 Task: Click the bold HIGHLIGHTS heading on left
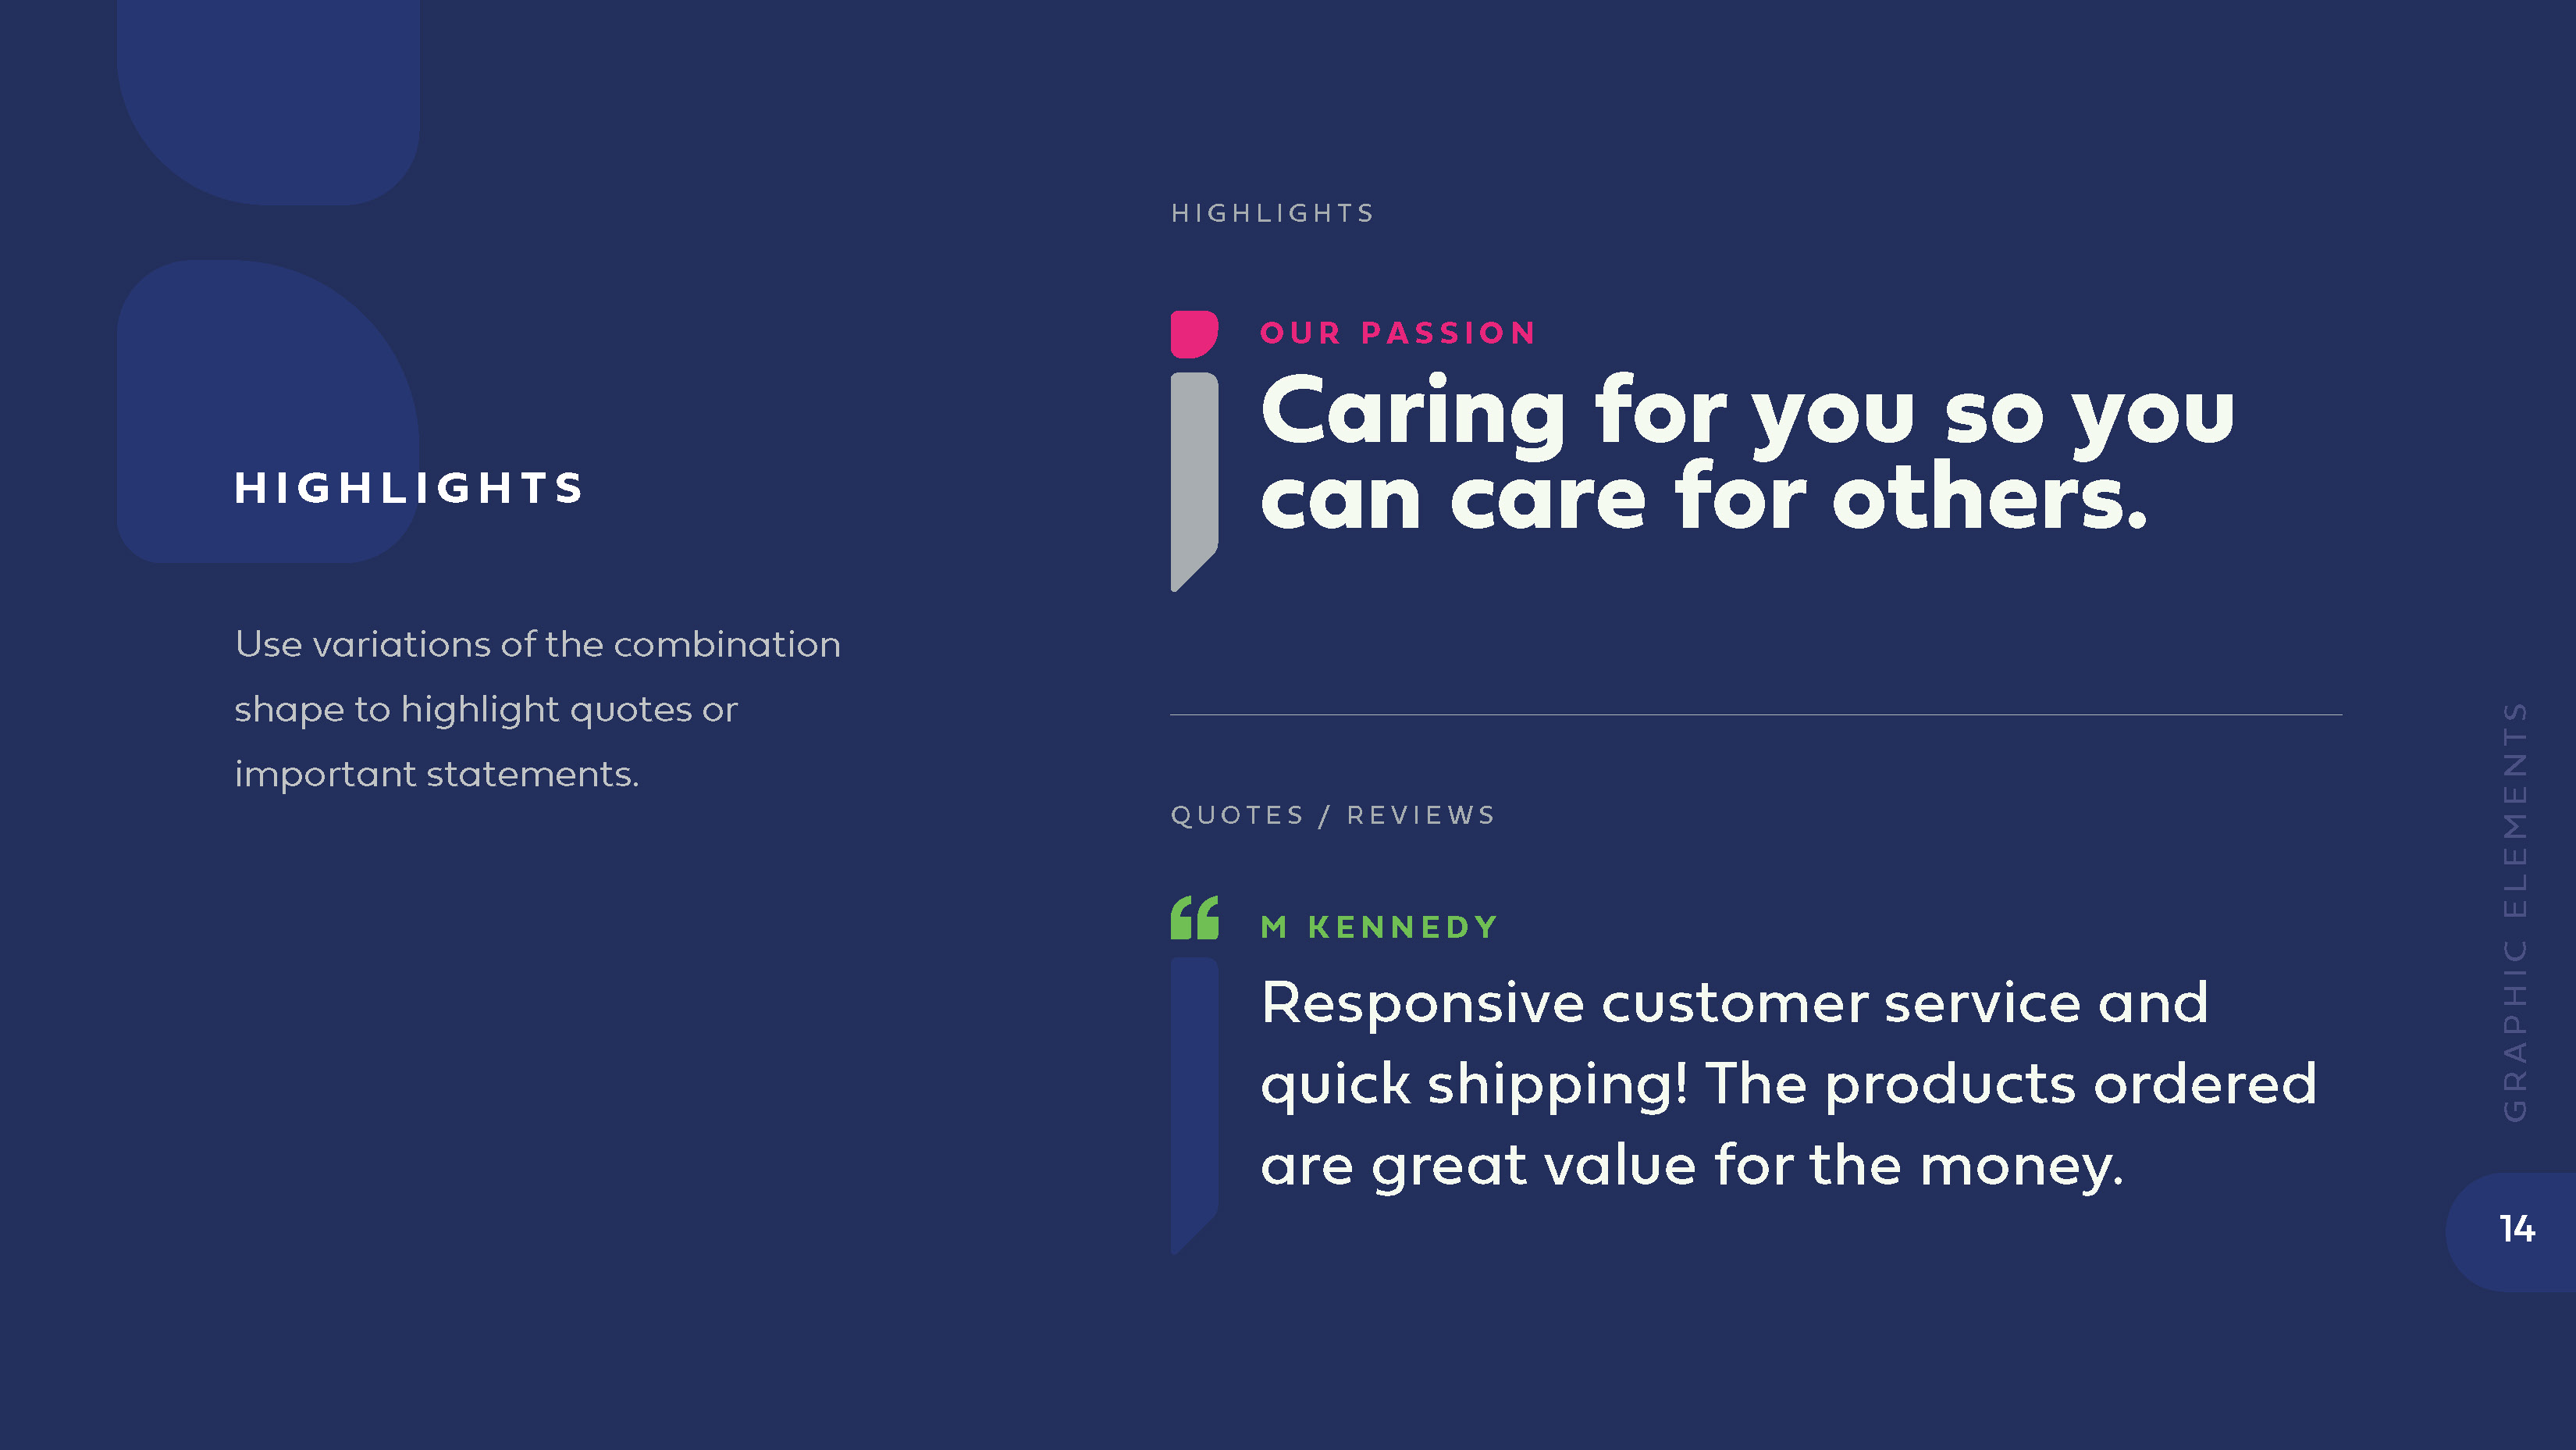tap(408, 488)
